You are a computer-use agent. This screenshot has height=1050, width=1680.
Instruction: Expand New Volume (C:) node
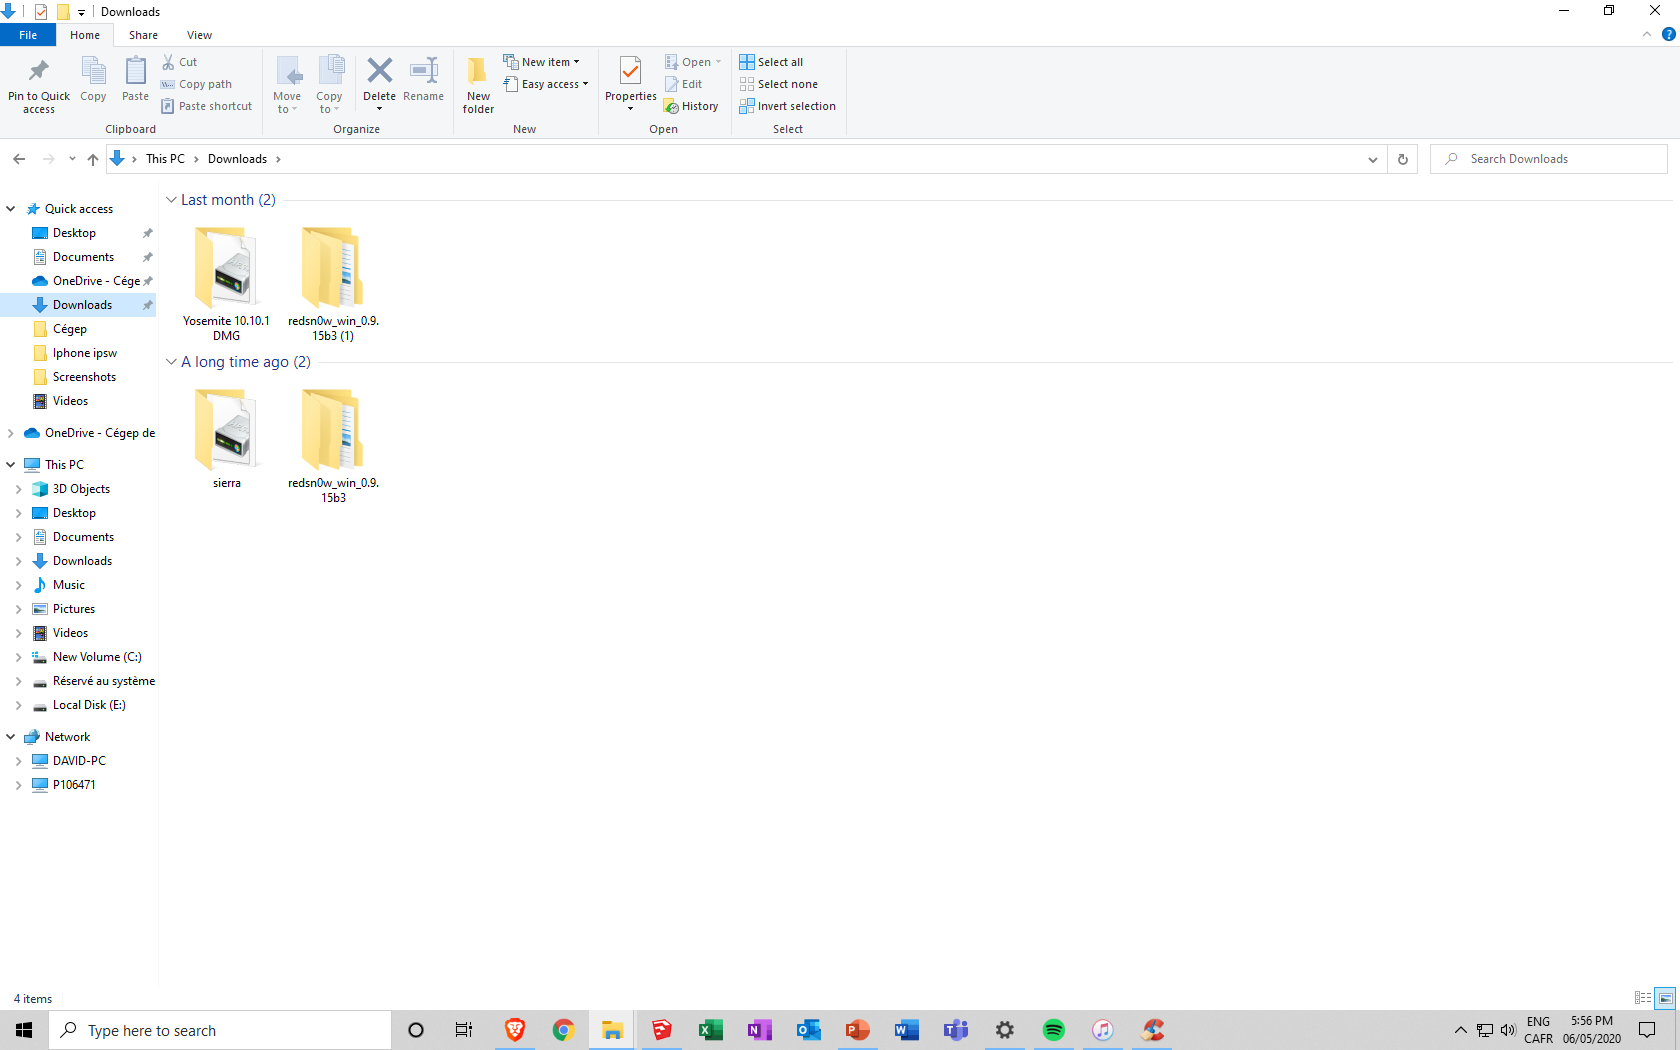(19, 657)
